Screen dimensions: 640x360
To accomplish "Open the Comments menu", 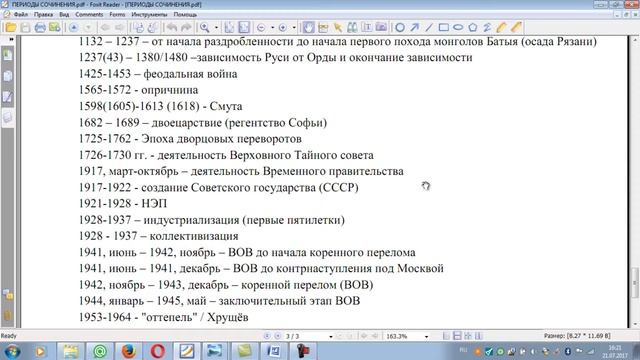I will (89, 14).
